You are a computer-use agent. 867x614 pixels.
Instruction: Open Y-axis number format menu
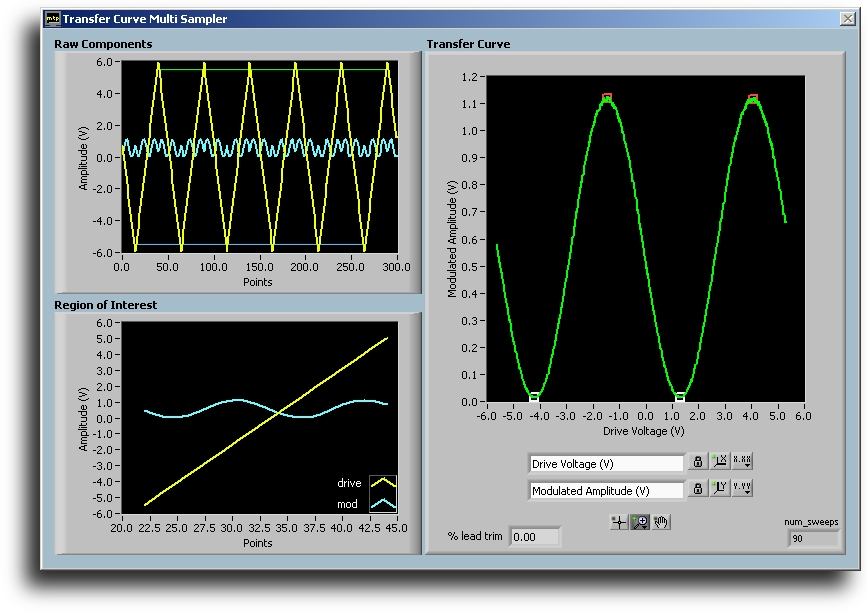click(x=742, y=489)
